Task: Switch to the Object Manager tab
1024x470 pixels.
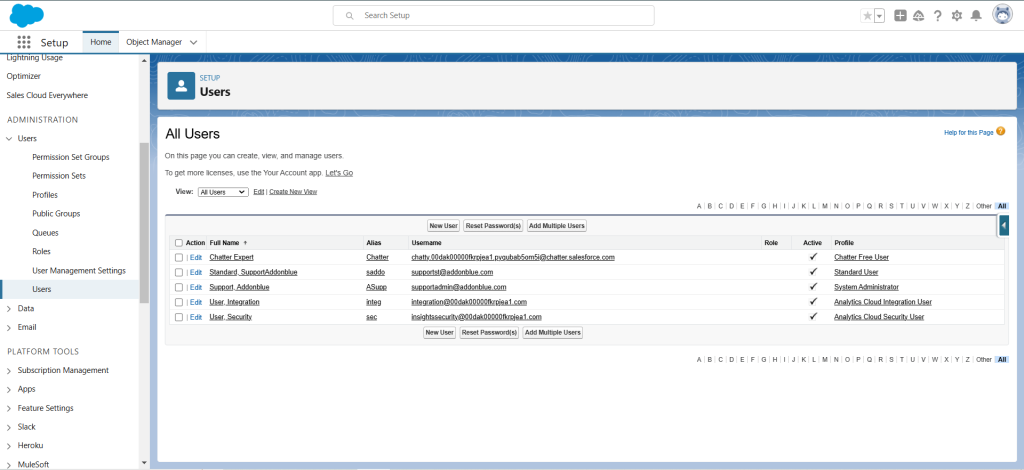Action: pyautogui.click(x=154, y=42)
